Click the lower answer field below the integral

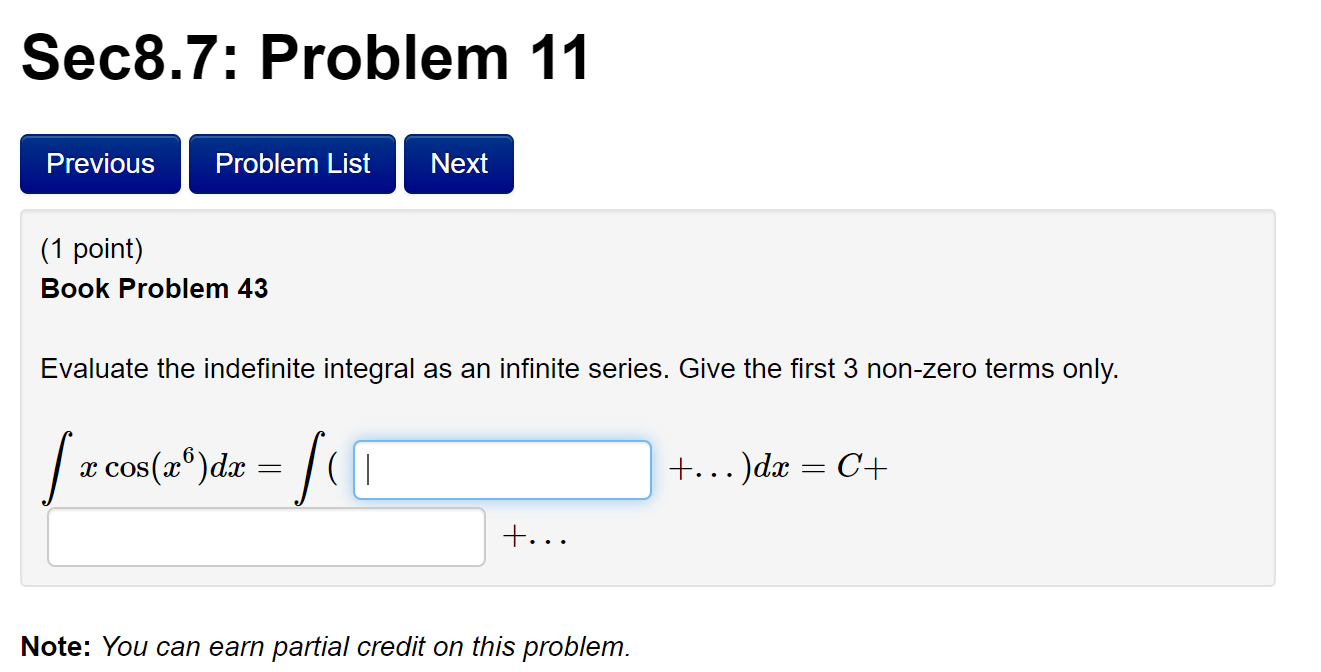[x=265, y=536]
